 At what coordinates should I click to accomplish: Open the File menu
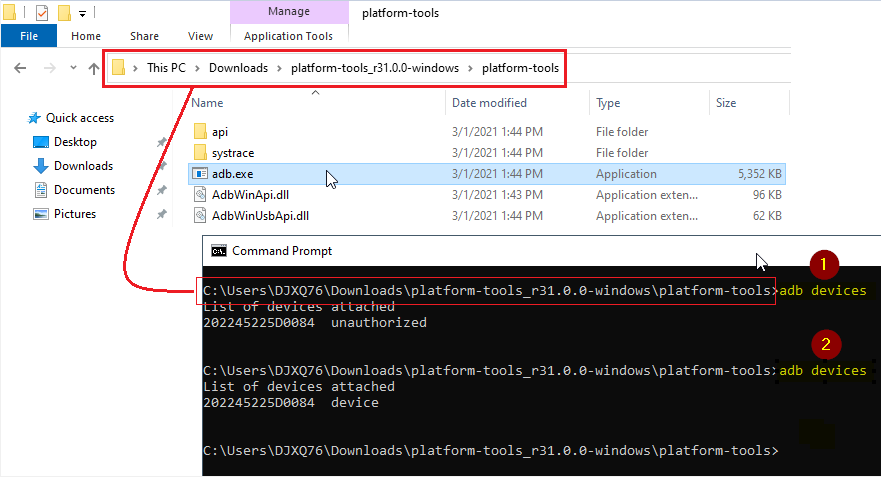coord(29,36)
